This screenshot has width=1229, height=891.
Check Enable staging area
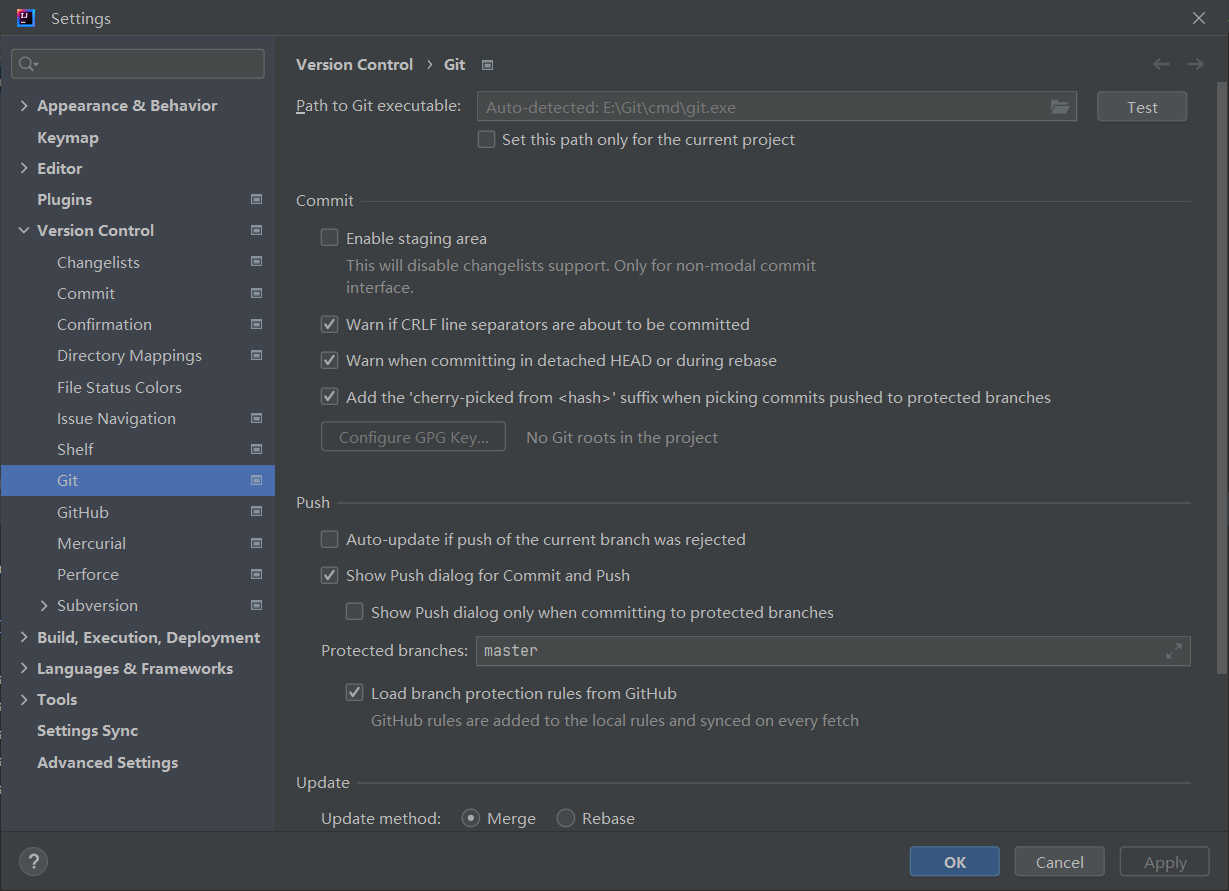click(x=329, y=238)
